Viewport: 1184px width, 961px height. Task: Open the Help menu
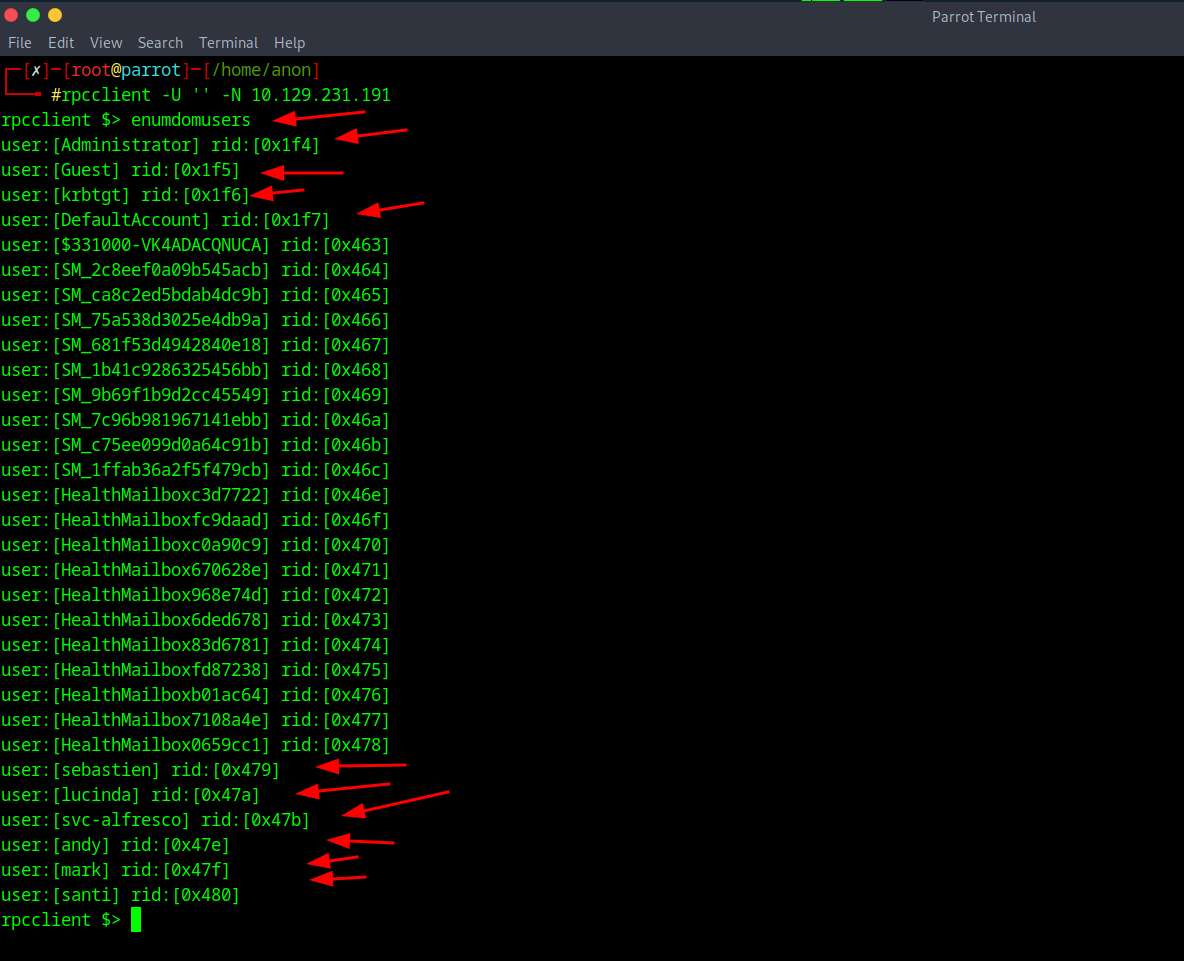pyautogui.click(x=289, y=43)
